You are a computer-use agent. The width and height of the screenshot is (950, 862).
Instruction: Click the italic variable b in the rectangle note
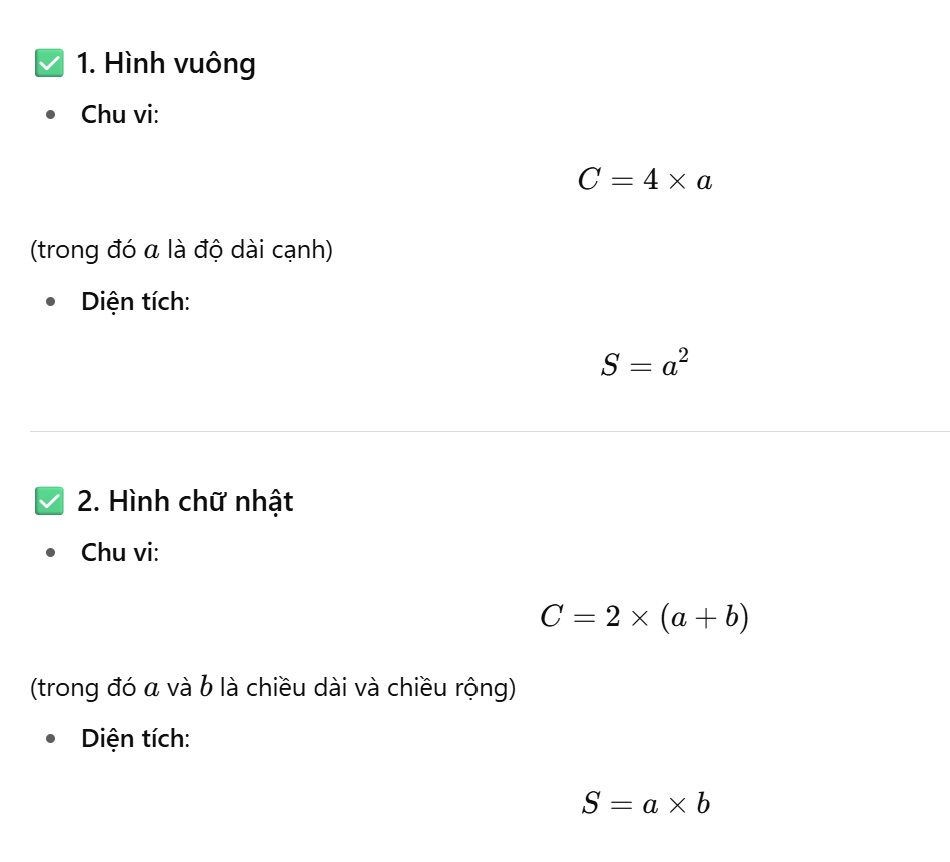206,688
